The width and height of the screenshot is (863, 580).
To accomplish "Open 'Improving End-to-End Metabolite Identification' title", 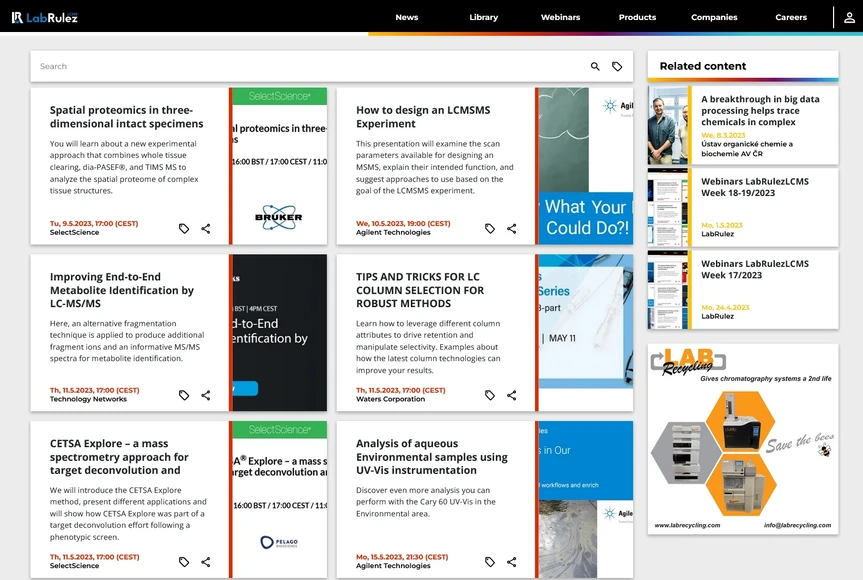I will point(122,290).
